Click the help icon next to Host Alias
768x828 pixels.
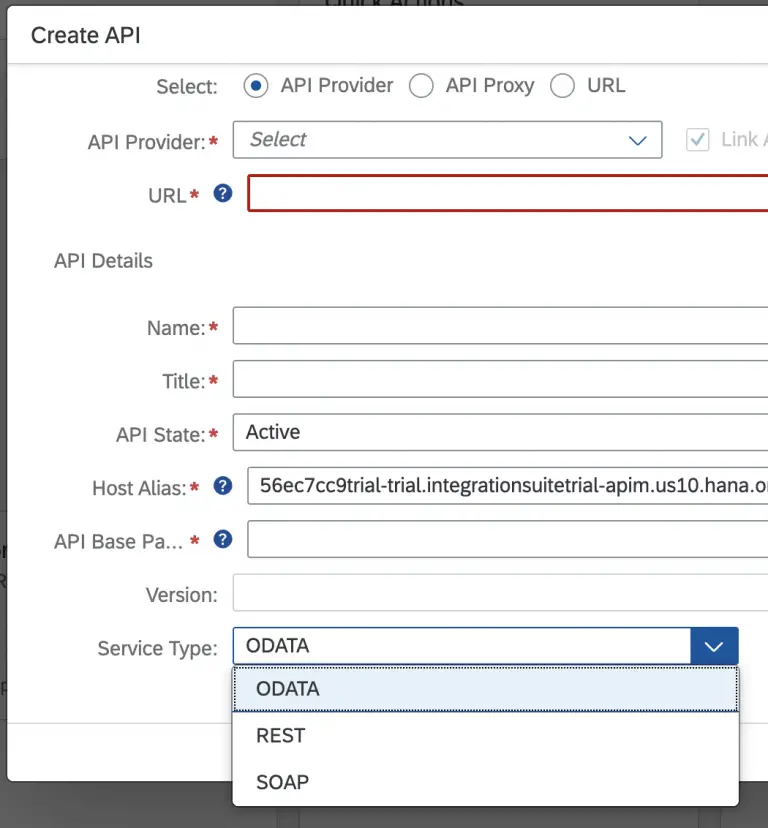[x=221, y=488]
